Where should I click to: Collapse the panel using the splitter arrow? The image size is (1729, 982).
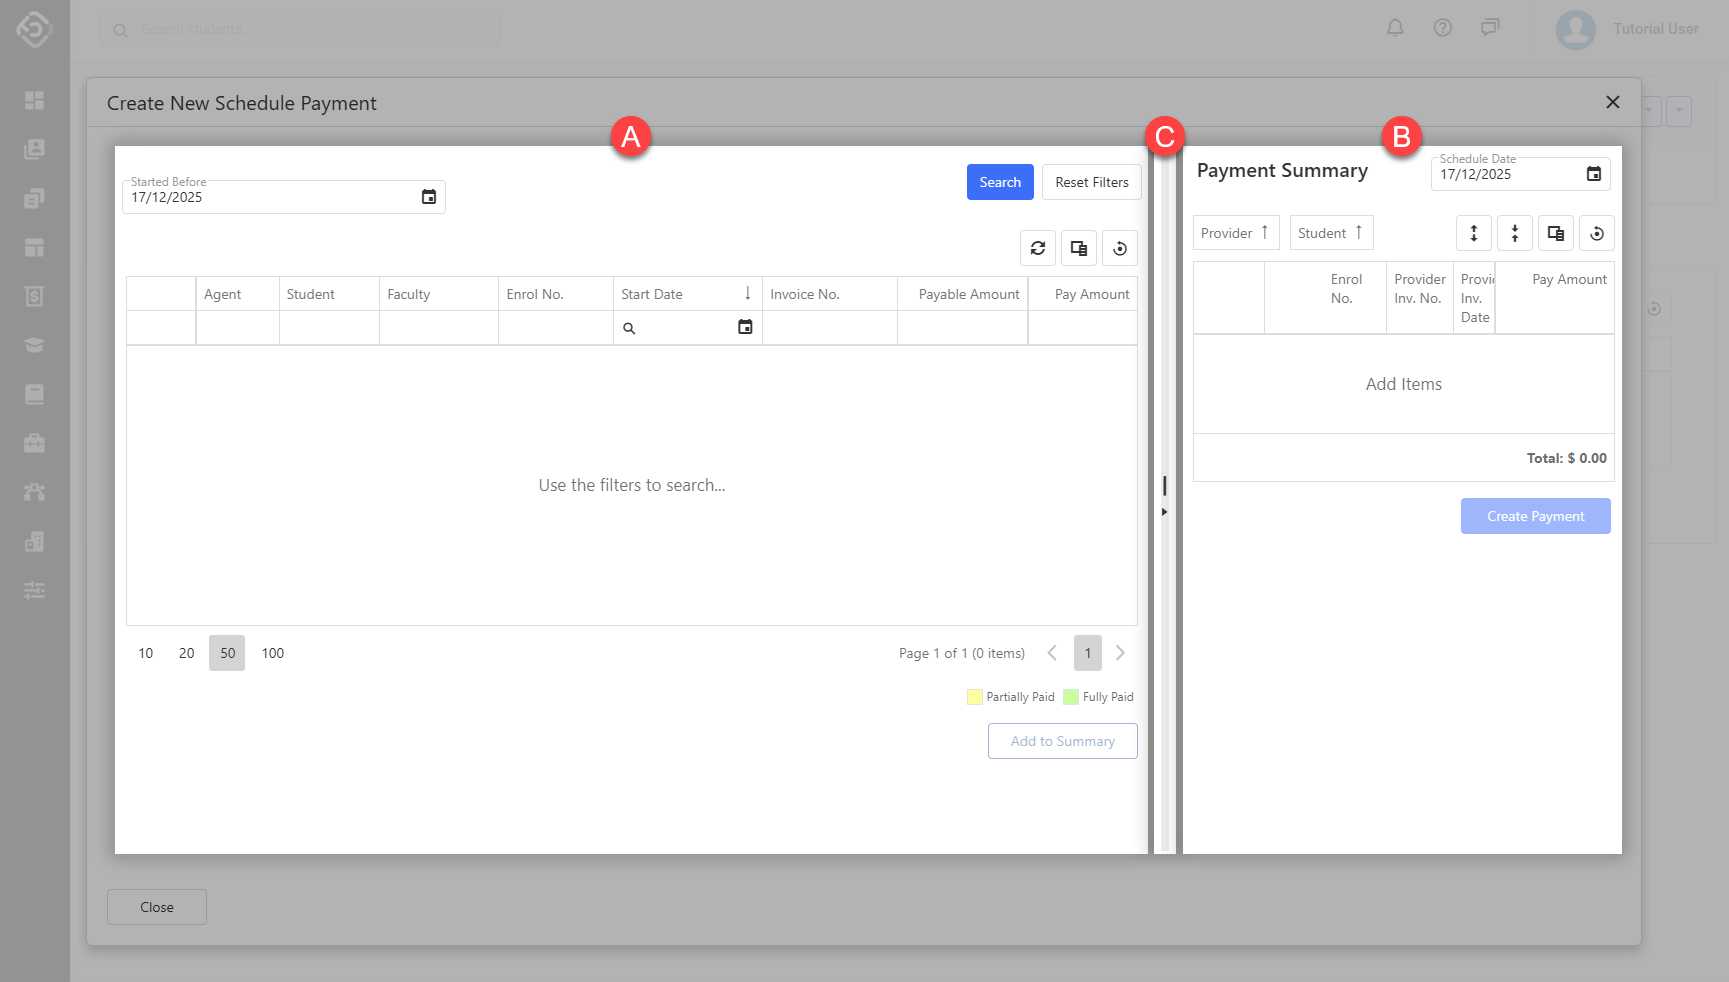tap(1164, 512)
